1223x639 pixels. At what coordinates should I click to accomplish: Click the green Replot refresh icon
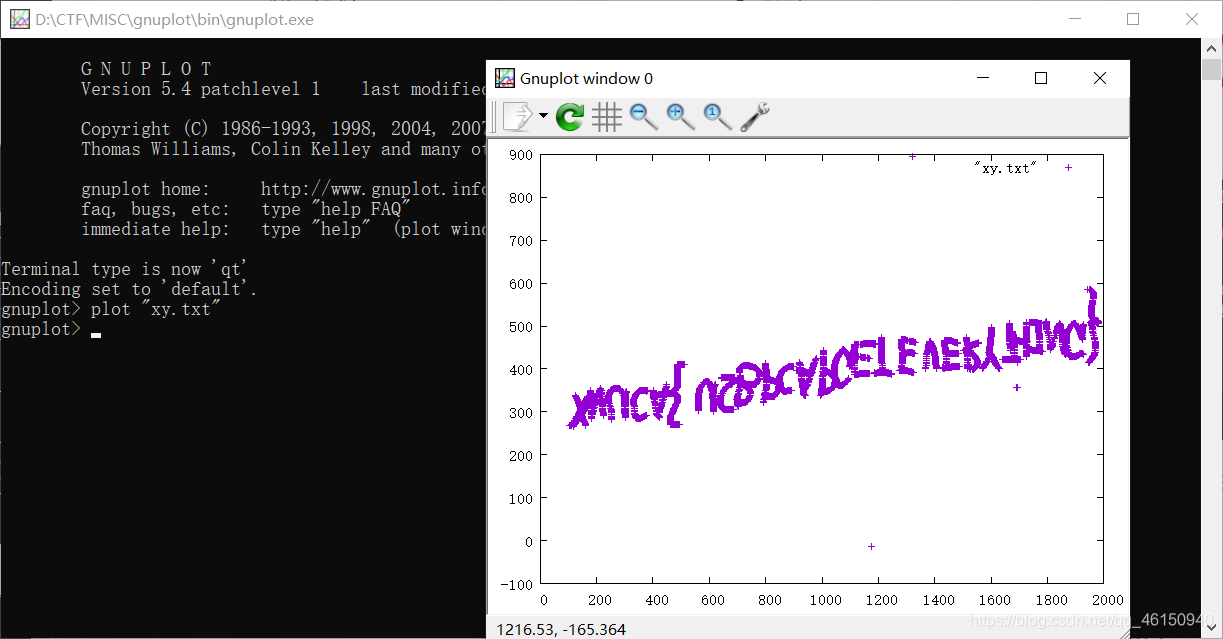pos(570,117)
